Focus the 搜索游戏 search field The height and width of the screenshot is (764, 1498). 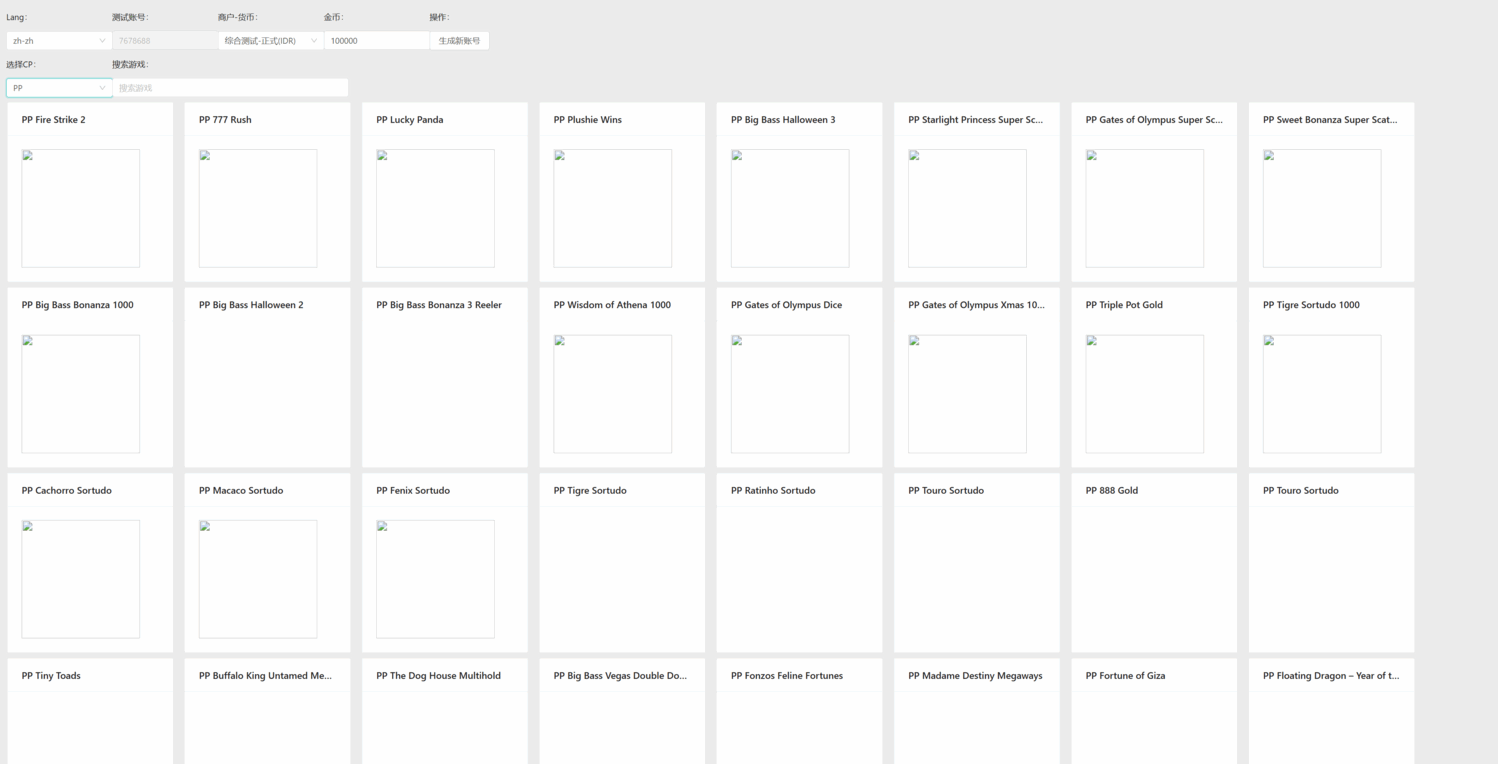[230, 88]
